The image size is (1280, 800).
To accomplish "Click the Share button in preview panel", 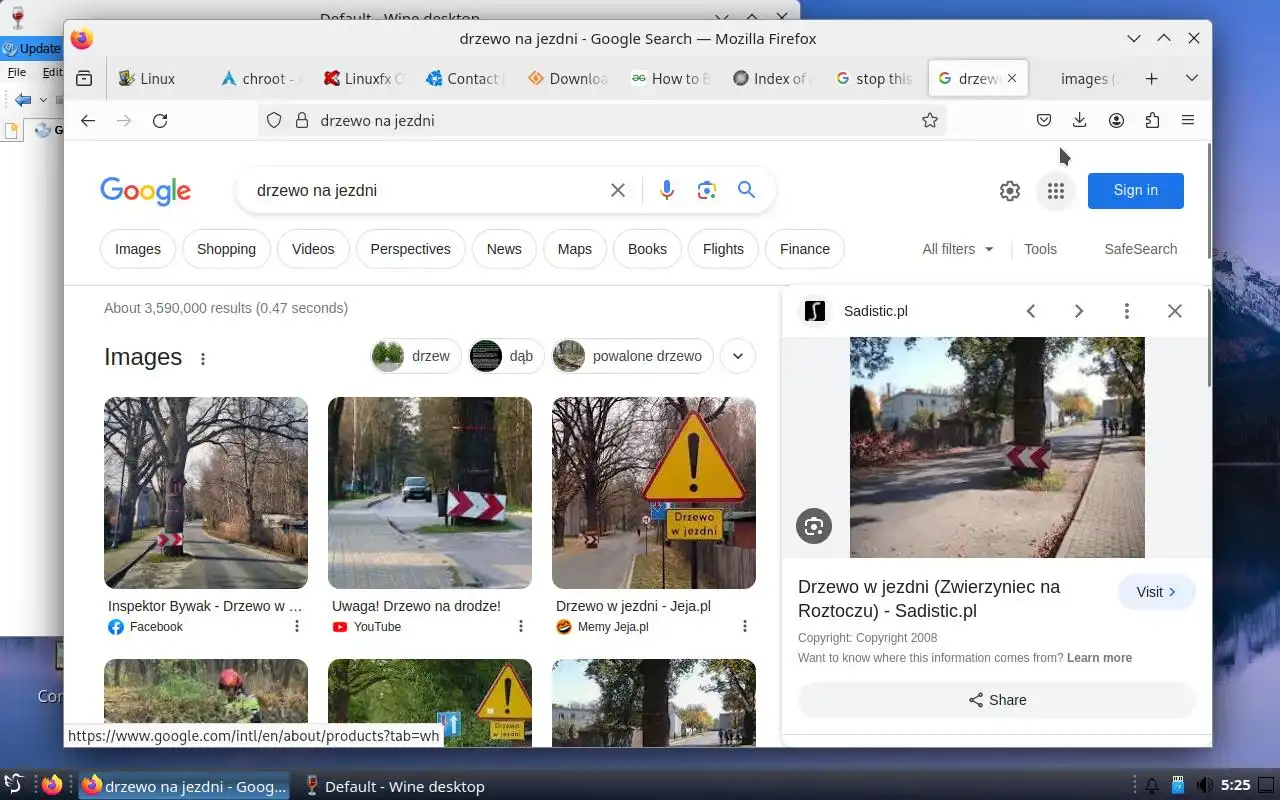I will (x=997, y=700).
